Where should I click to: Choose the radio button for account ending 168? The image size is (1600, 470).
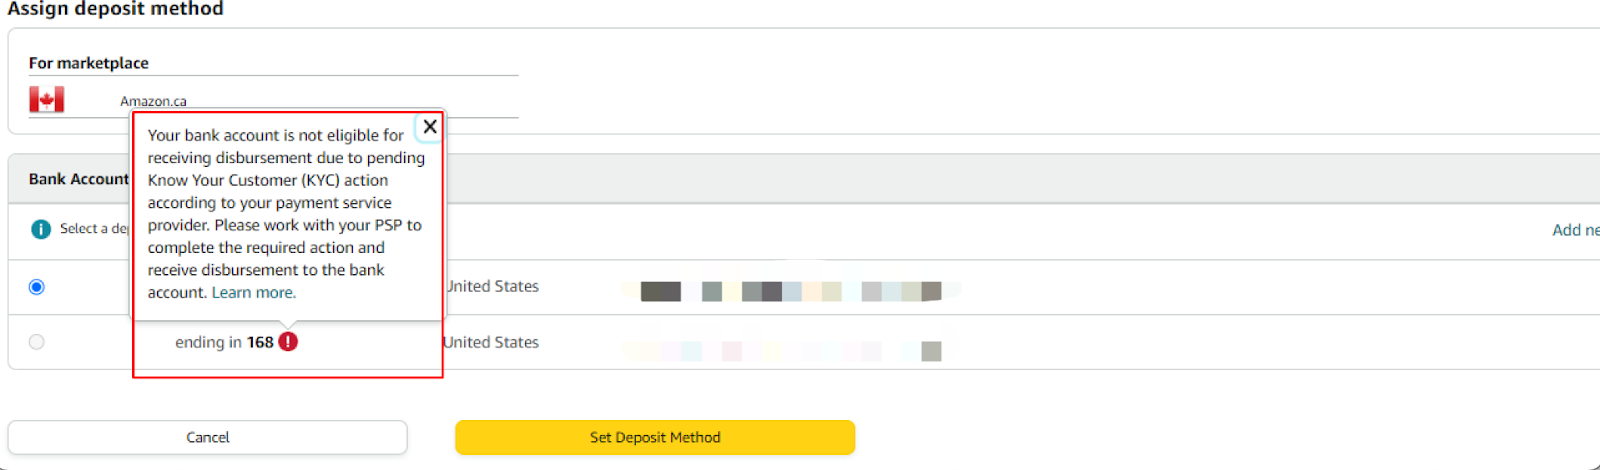point(37,342)
